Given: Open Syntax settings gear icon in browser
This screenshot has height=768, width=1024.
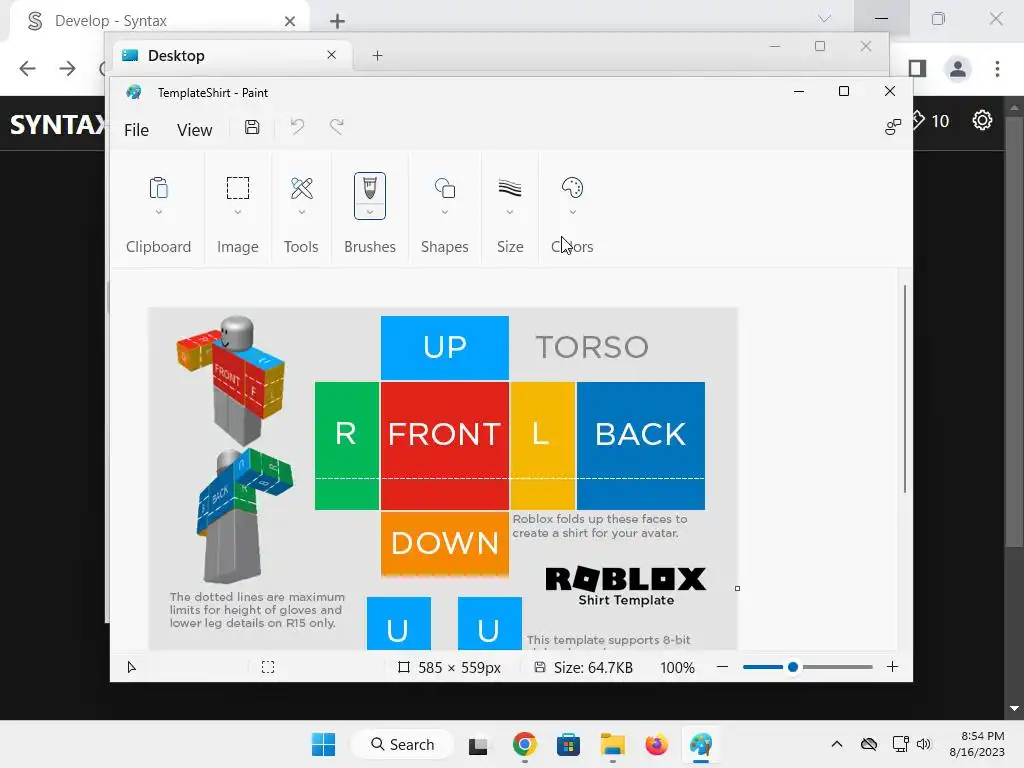Looking at the screenshot, I should pos(982,120).
